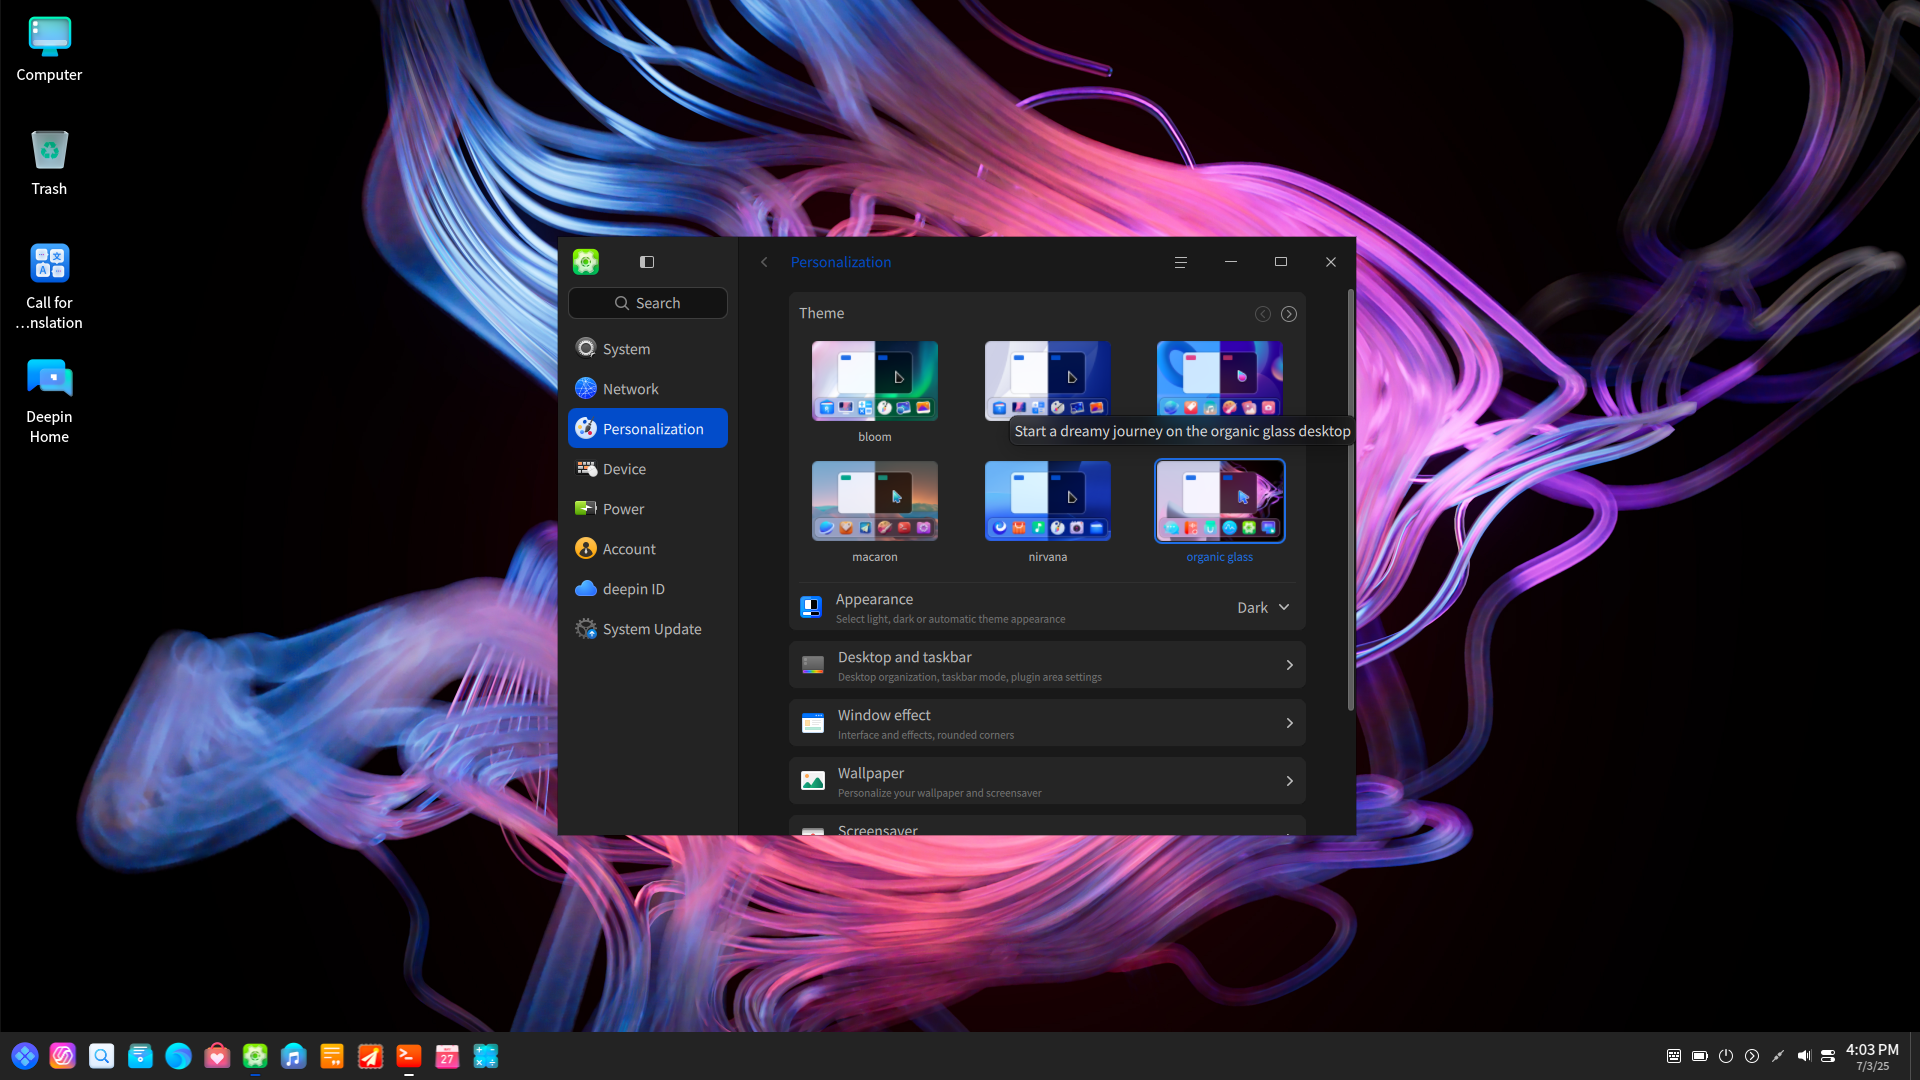Launch the Calculator from the taskbar
The width and height of the screenshot is (1920, 1080).
coord(486,1056)
